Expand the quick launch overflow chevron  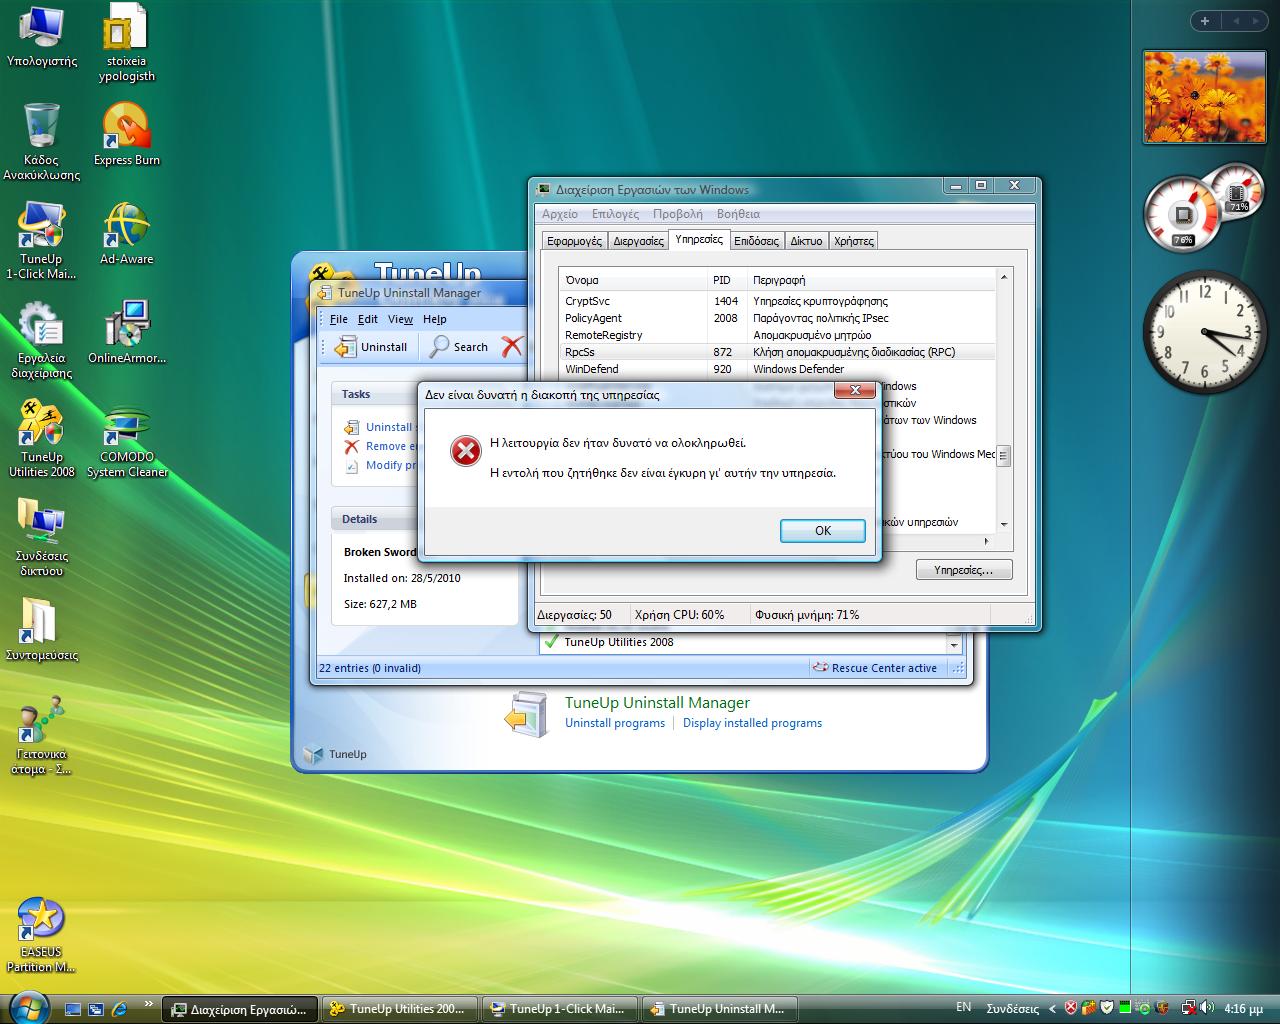[149, 1004]
